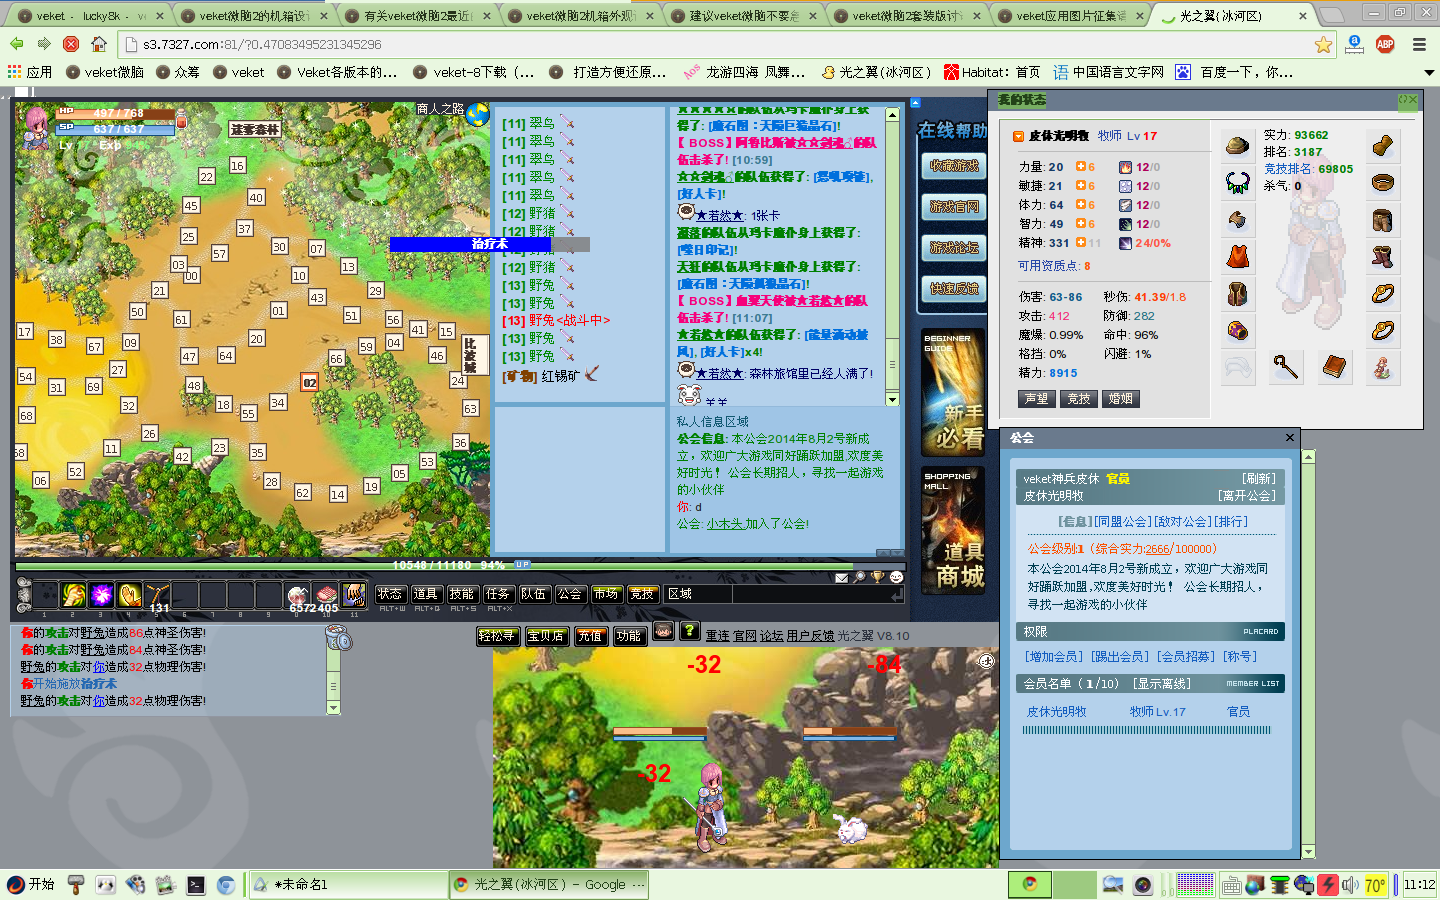The height and width of the screenshot is (900, 1440).
Task: Open the terminal icon in taskbar
Action: (x=196, y=885)
